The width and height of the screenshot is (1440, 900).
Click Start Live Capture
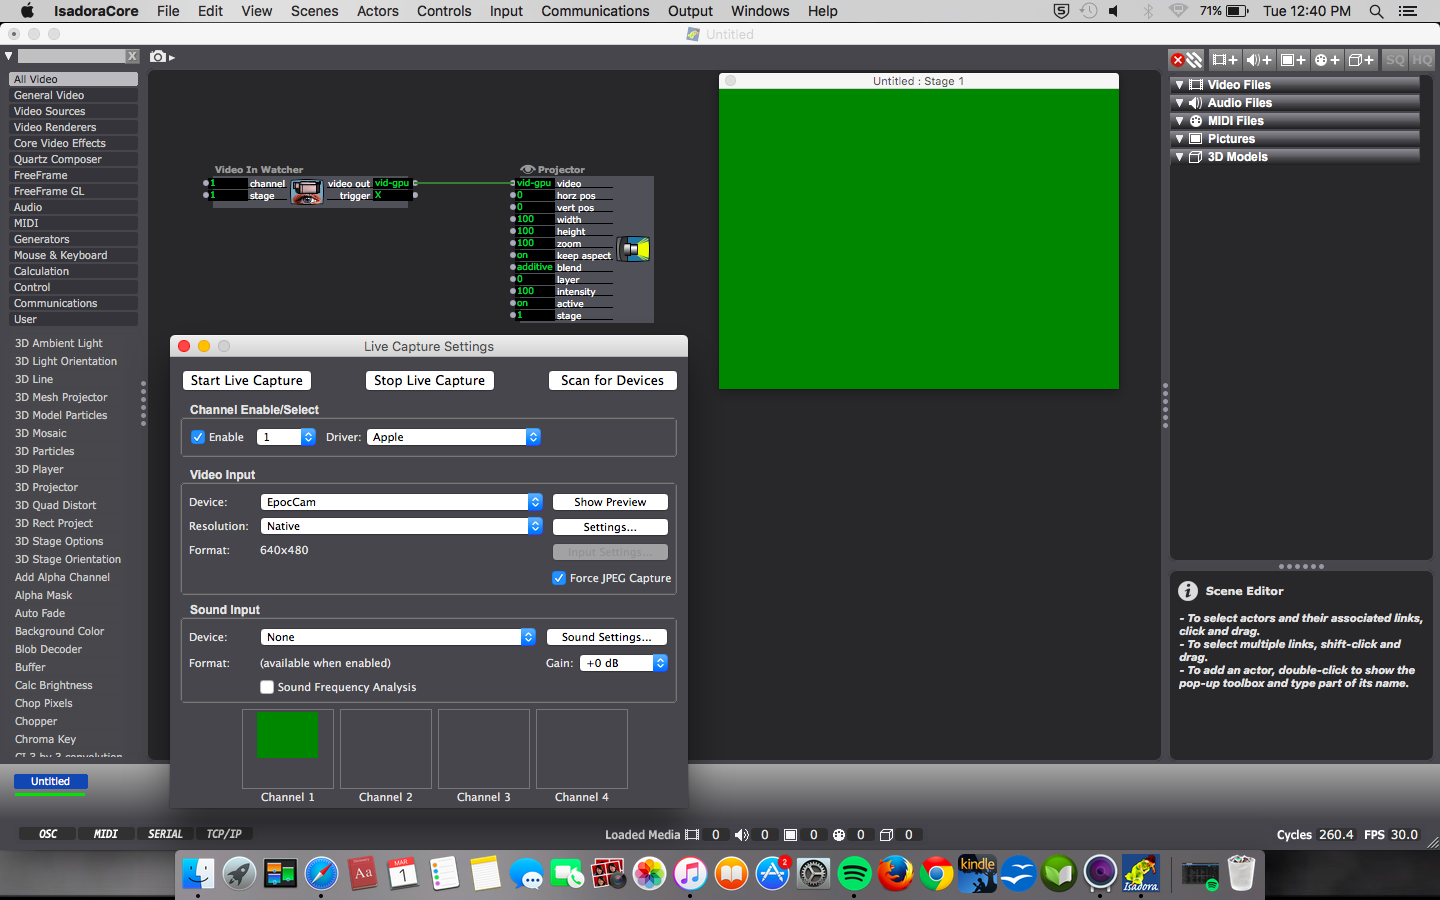[x=247, y=380]
